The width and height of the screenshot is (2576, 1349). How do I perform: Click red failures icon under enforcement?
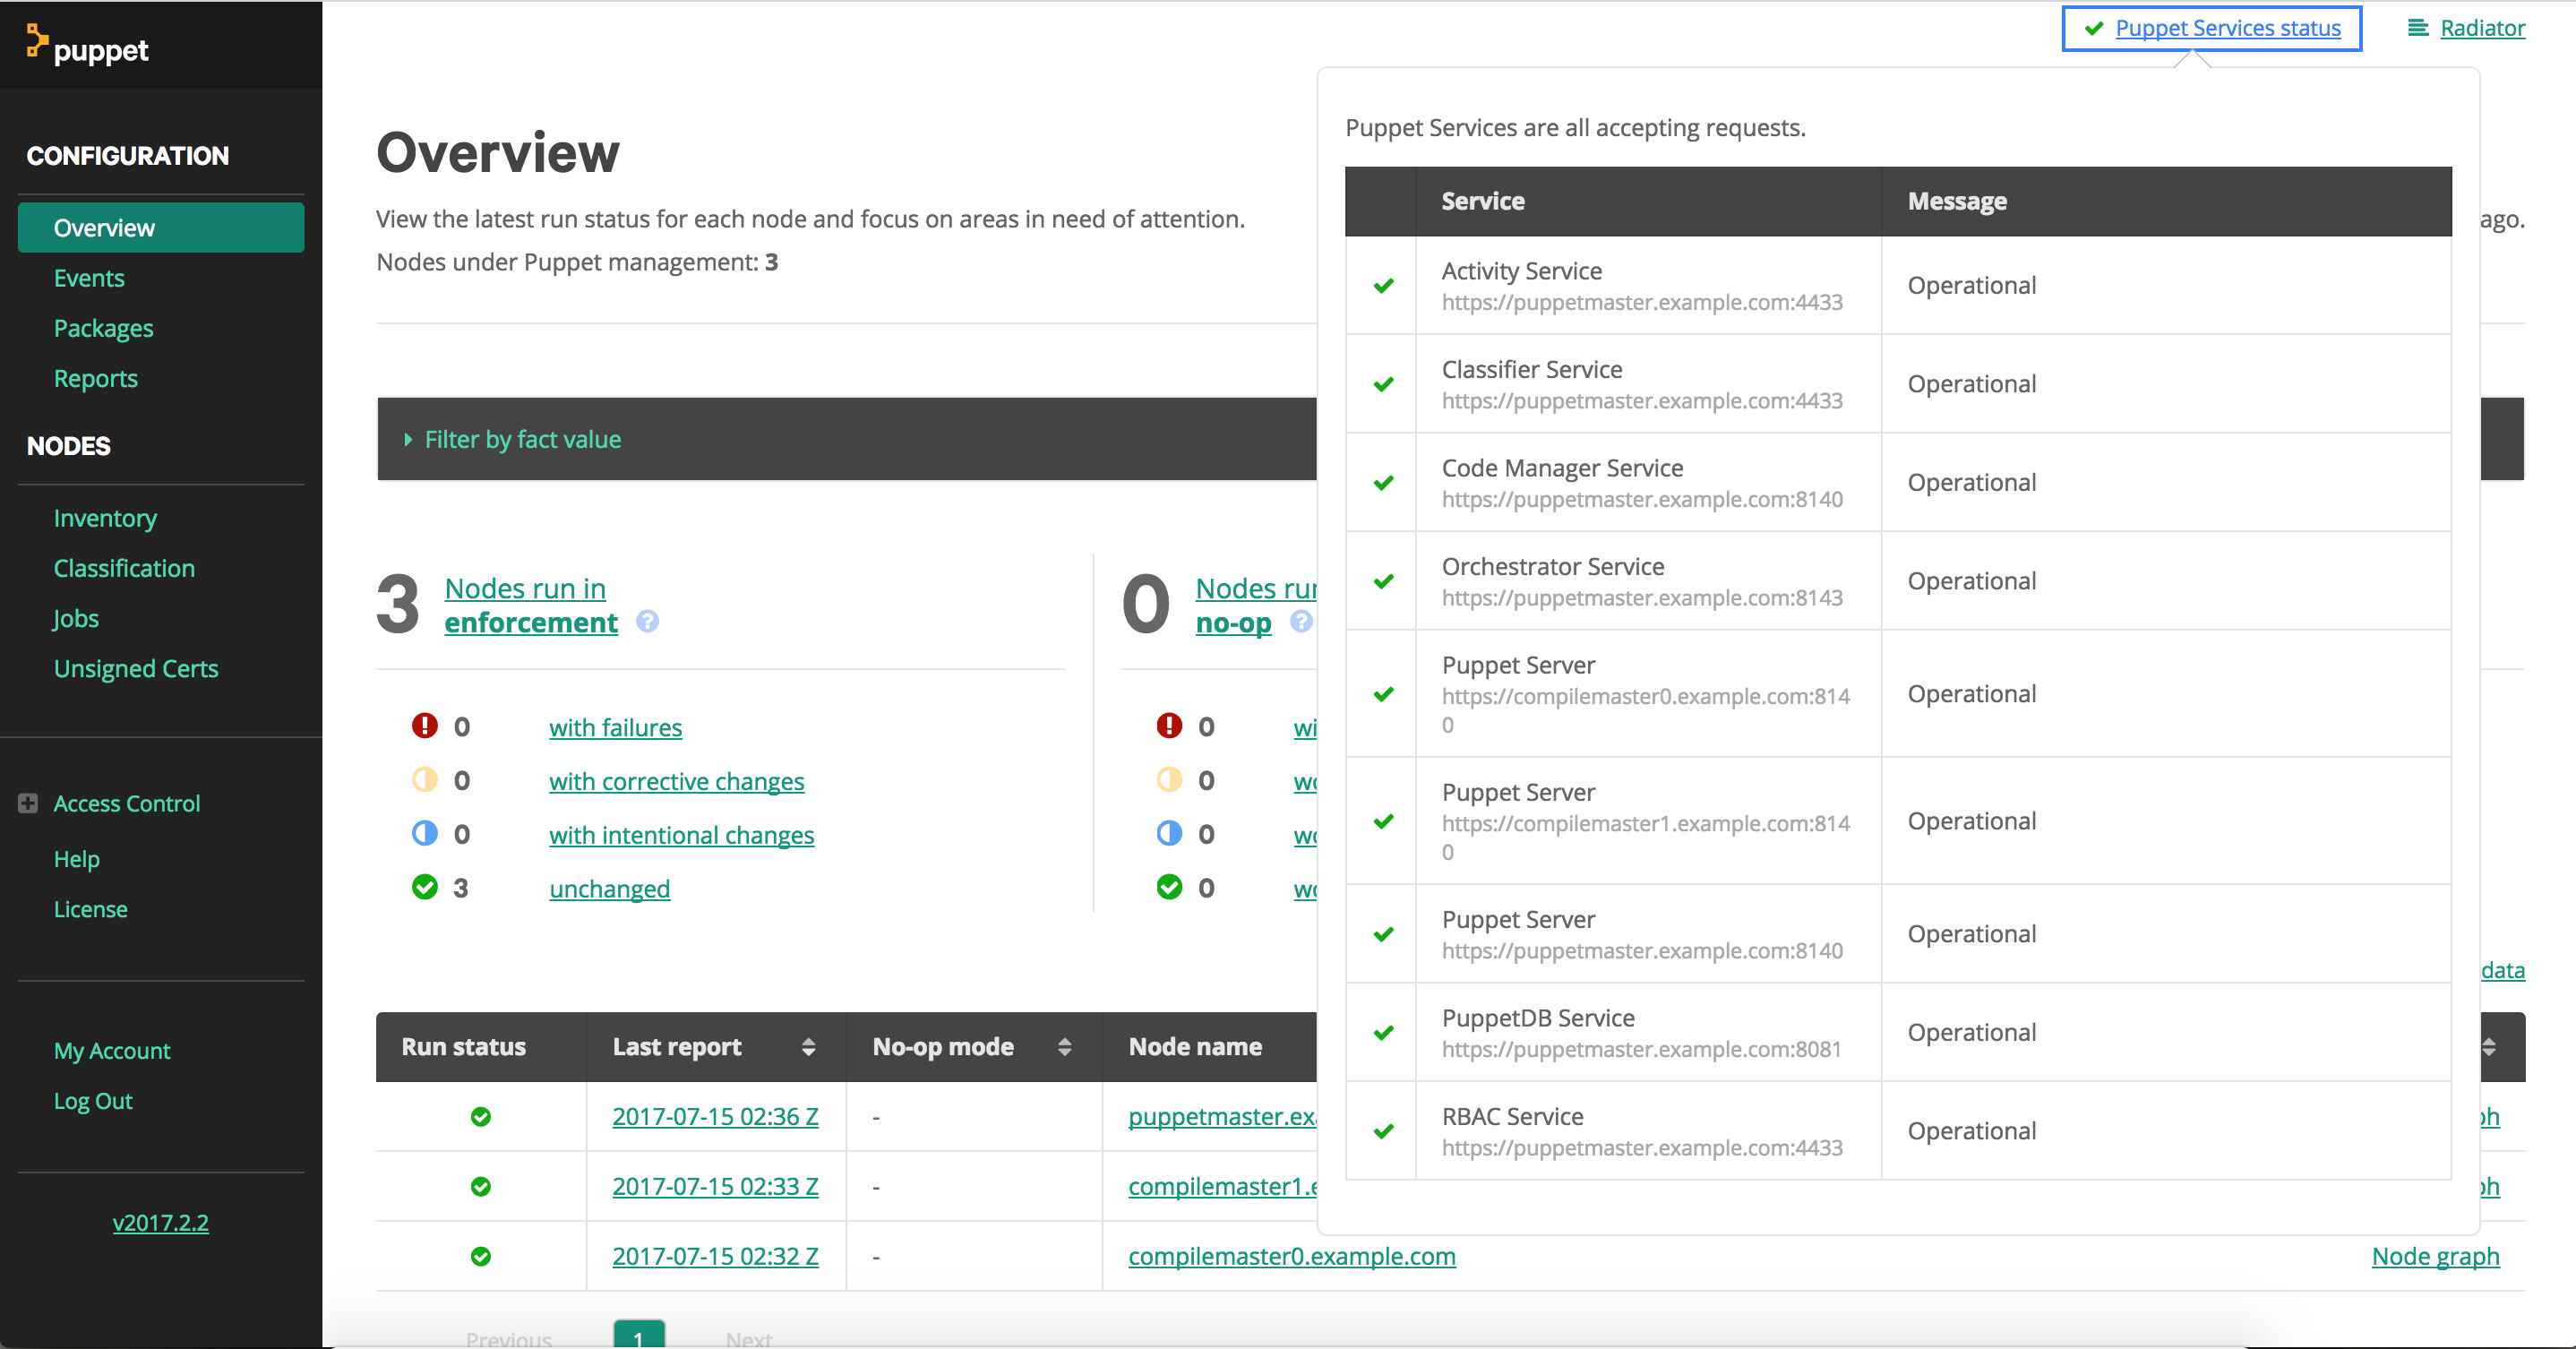point(424,726)
